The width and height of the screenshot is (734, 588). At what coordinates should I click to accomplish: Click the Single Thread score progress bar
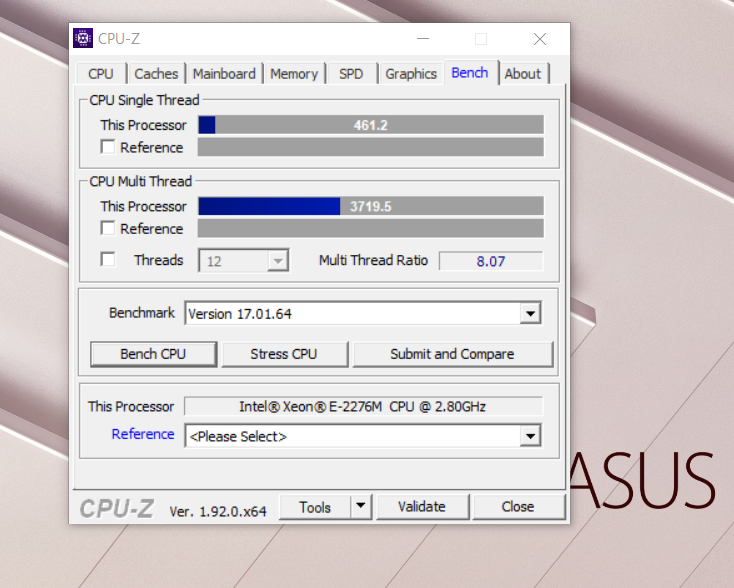pos(370,125)
